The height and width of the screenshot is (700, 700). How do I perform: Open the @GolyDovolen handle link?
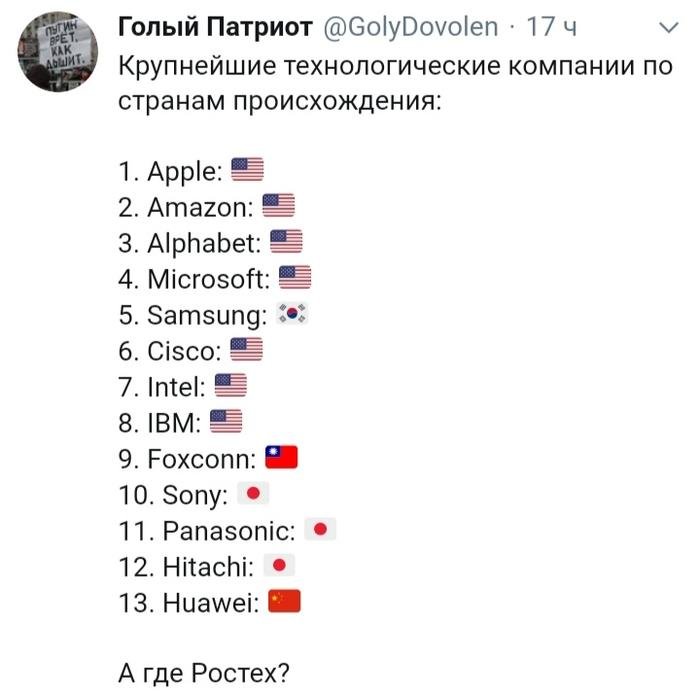tap(410, 28)
